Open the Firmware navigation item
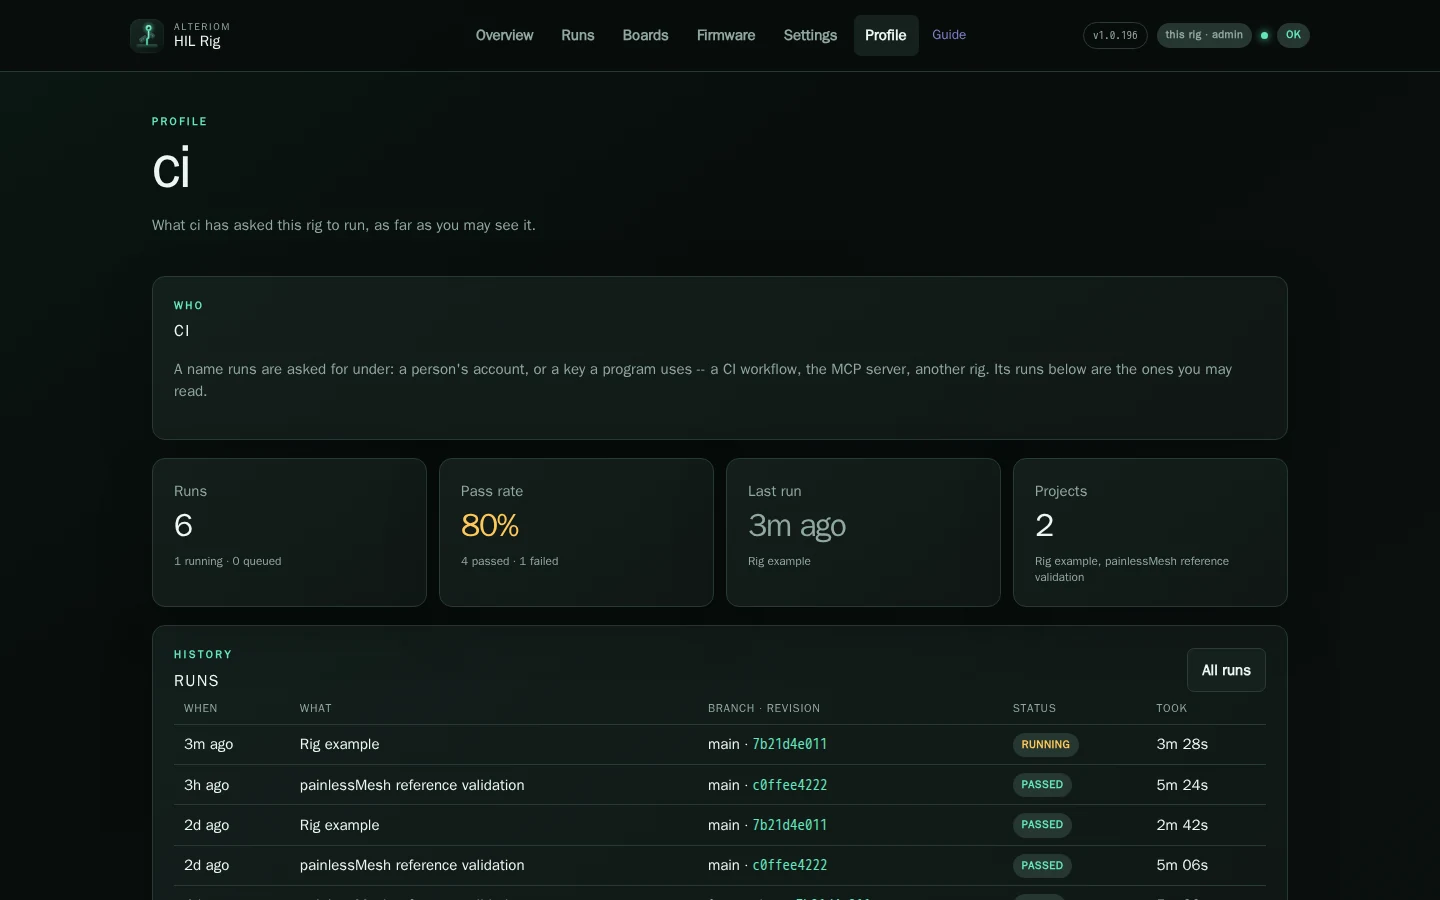This screenshot has width=1440, height=900. 726,35
